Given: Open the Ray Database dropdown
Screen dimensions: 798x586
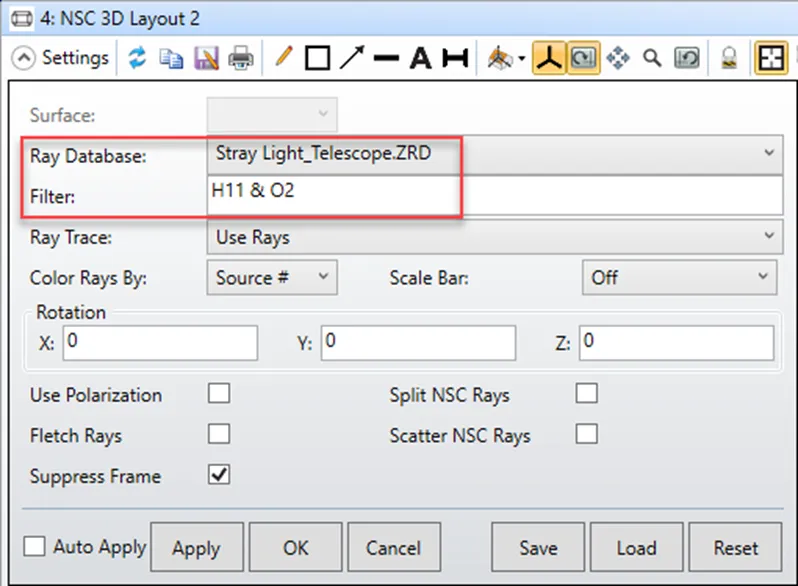Looking at the screenshot, I should coord(494,154).
